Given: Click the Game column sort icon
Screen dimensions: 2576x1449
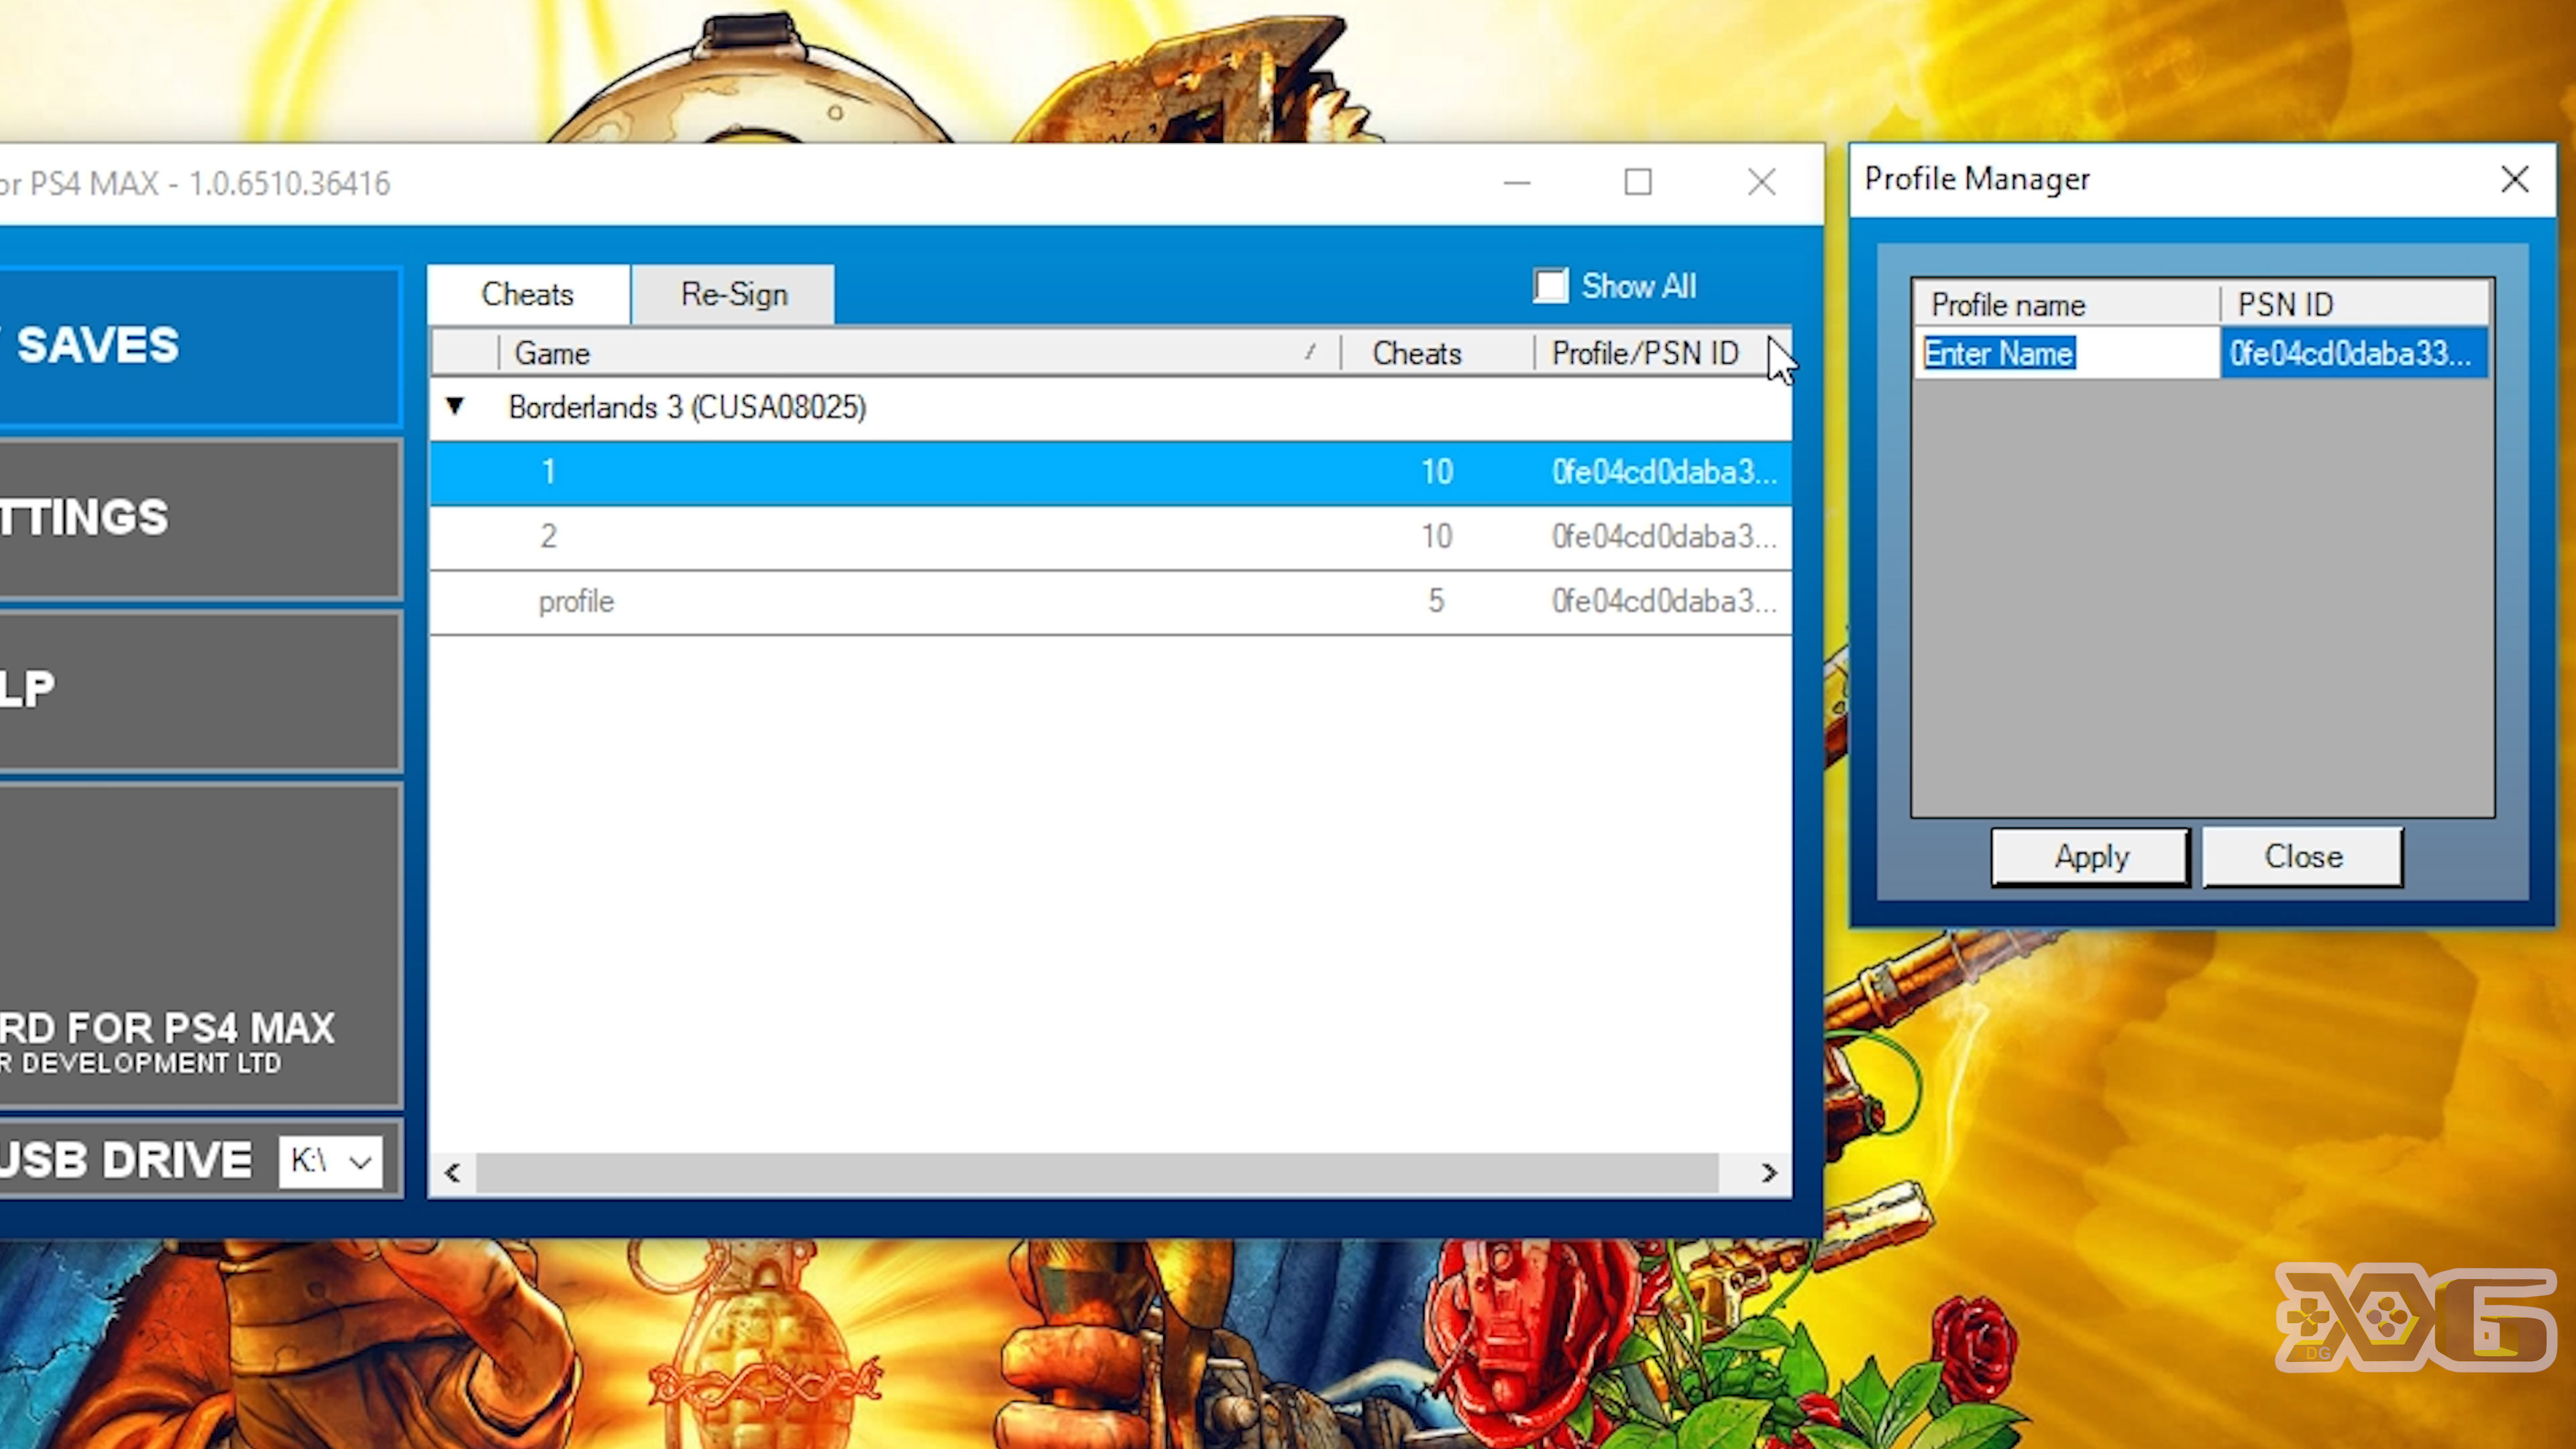Looking at the screenshot, I should pos(1309,352).
